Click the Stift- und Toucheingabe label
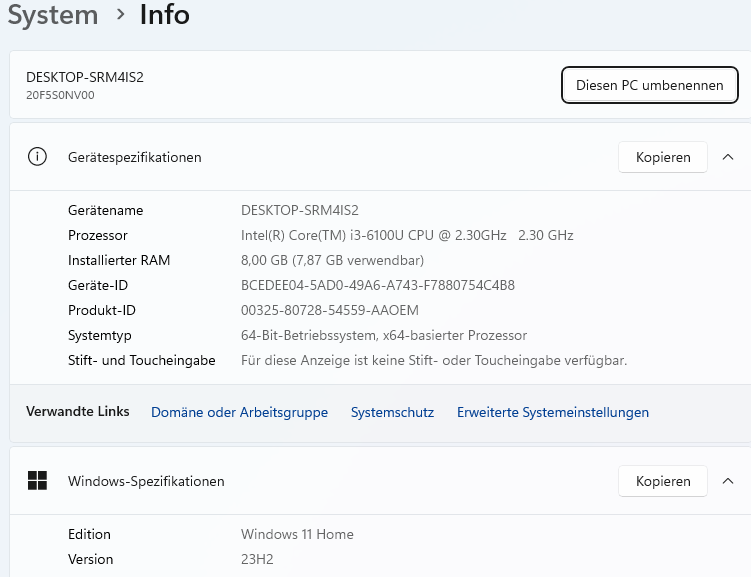 point(142,360)
